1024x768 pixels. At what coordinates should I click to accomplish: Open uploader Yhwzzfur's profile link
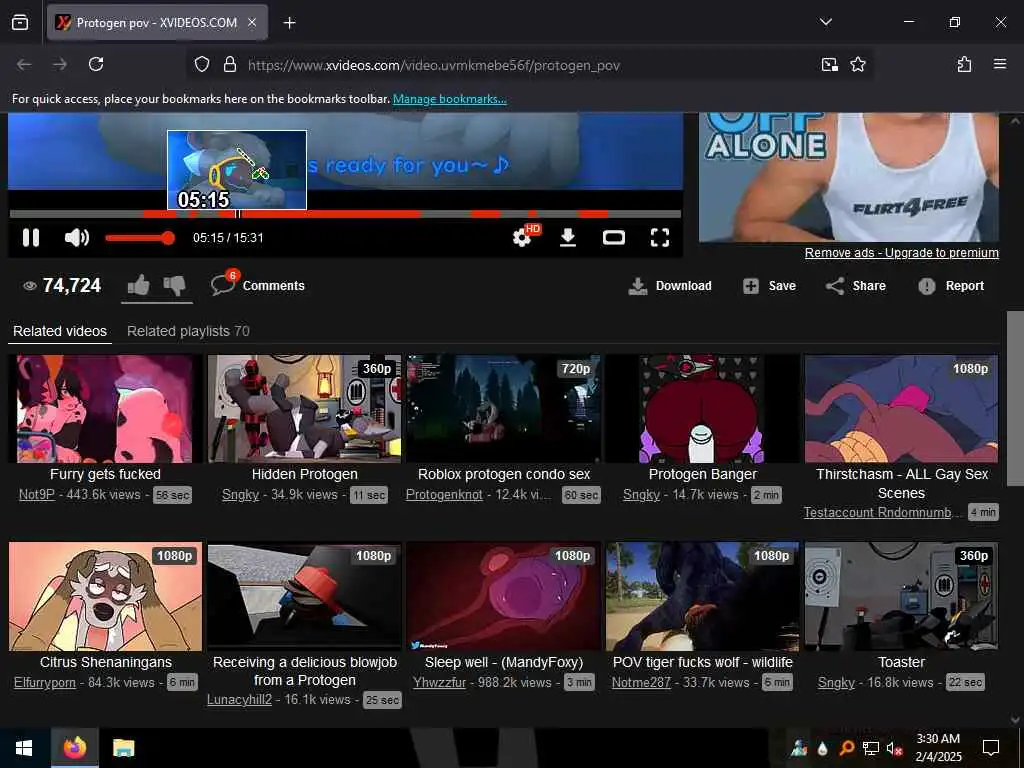click(x=440, y=682)
